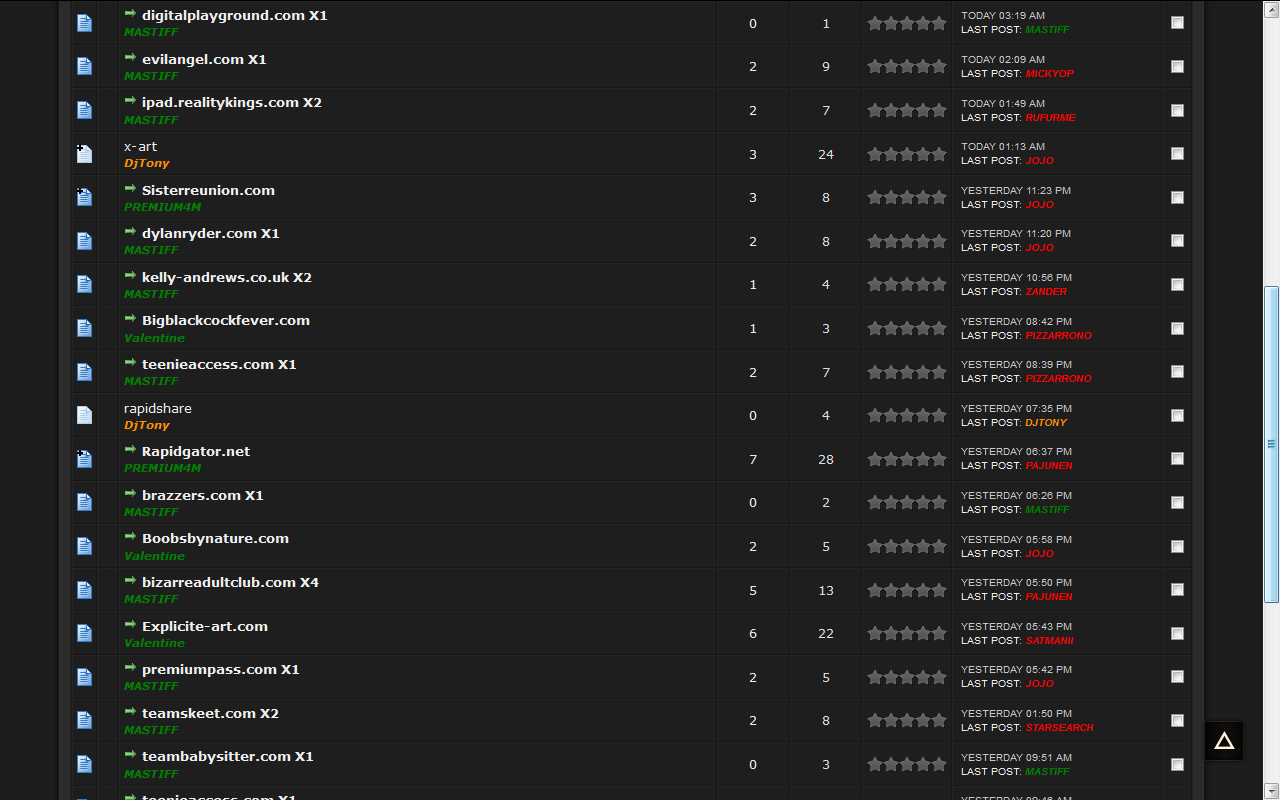
Task: Click thread icon beside teamskeet.com X2
Action: [x=84, y=720]
